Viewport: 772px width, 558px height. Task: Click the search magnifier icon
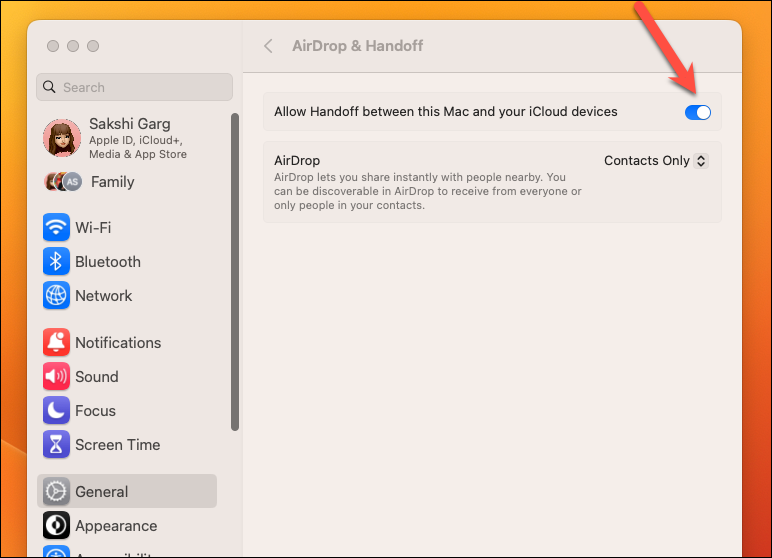[x=49, y=87]
